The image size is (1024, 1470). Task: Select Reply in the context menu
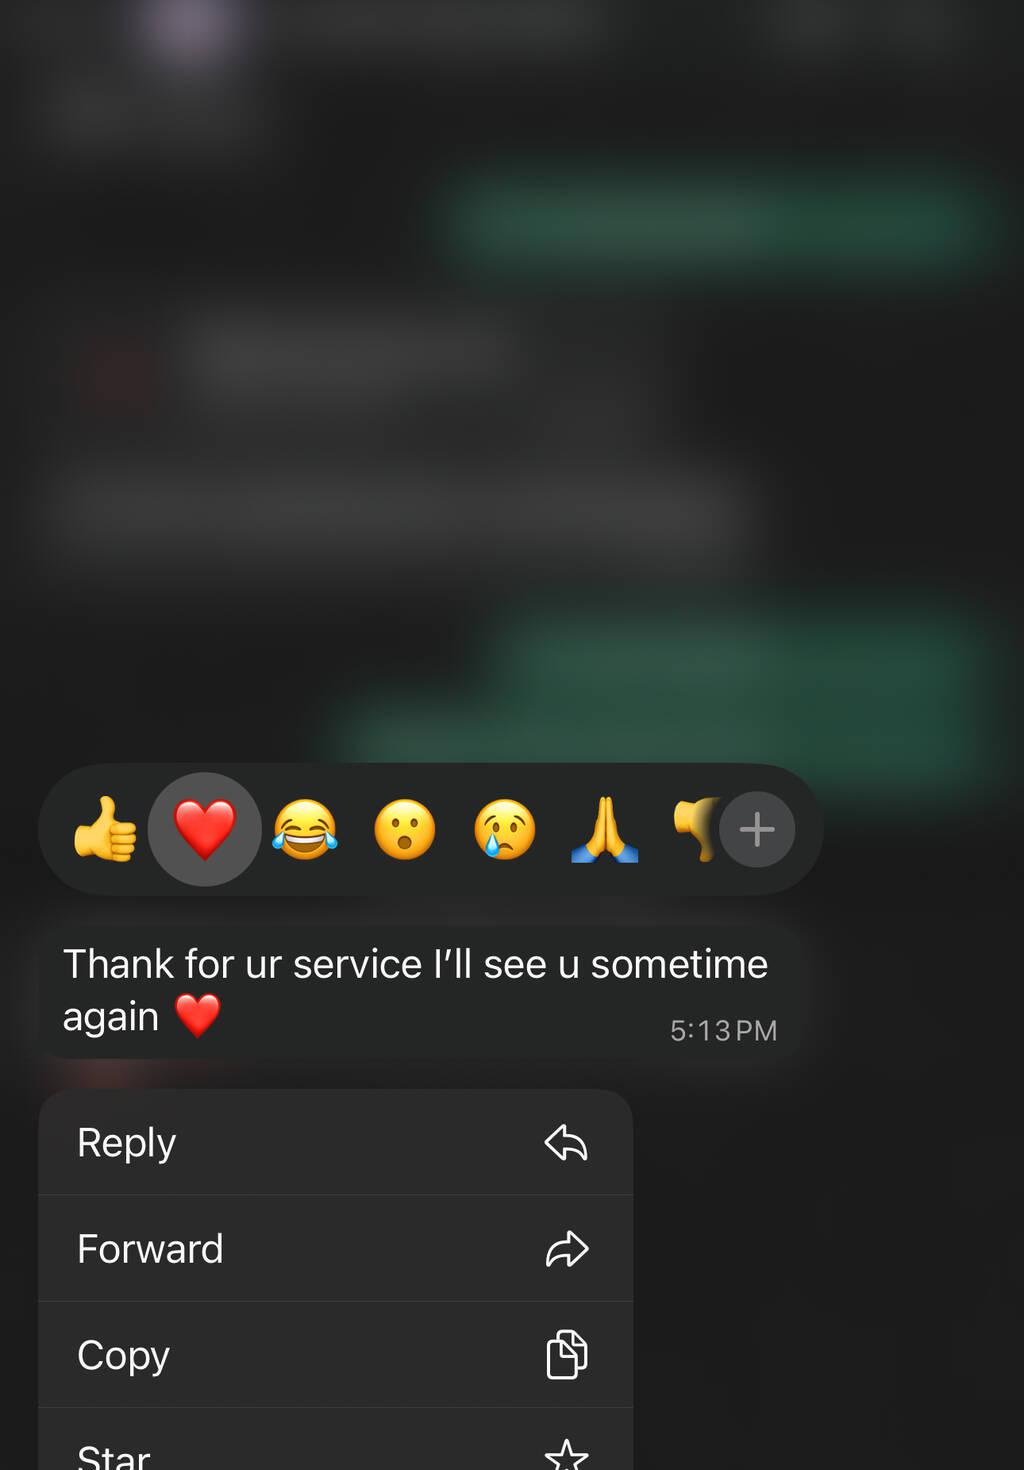336,1142
